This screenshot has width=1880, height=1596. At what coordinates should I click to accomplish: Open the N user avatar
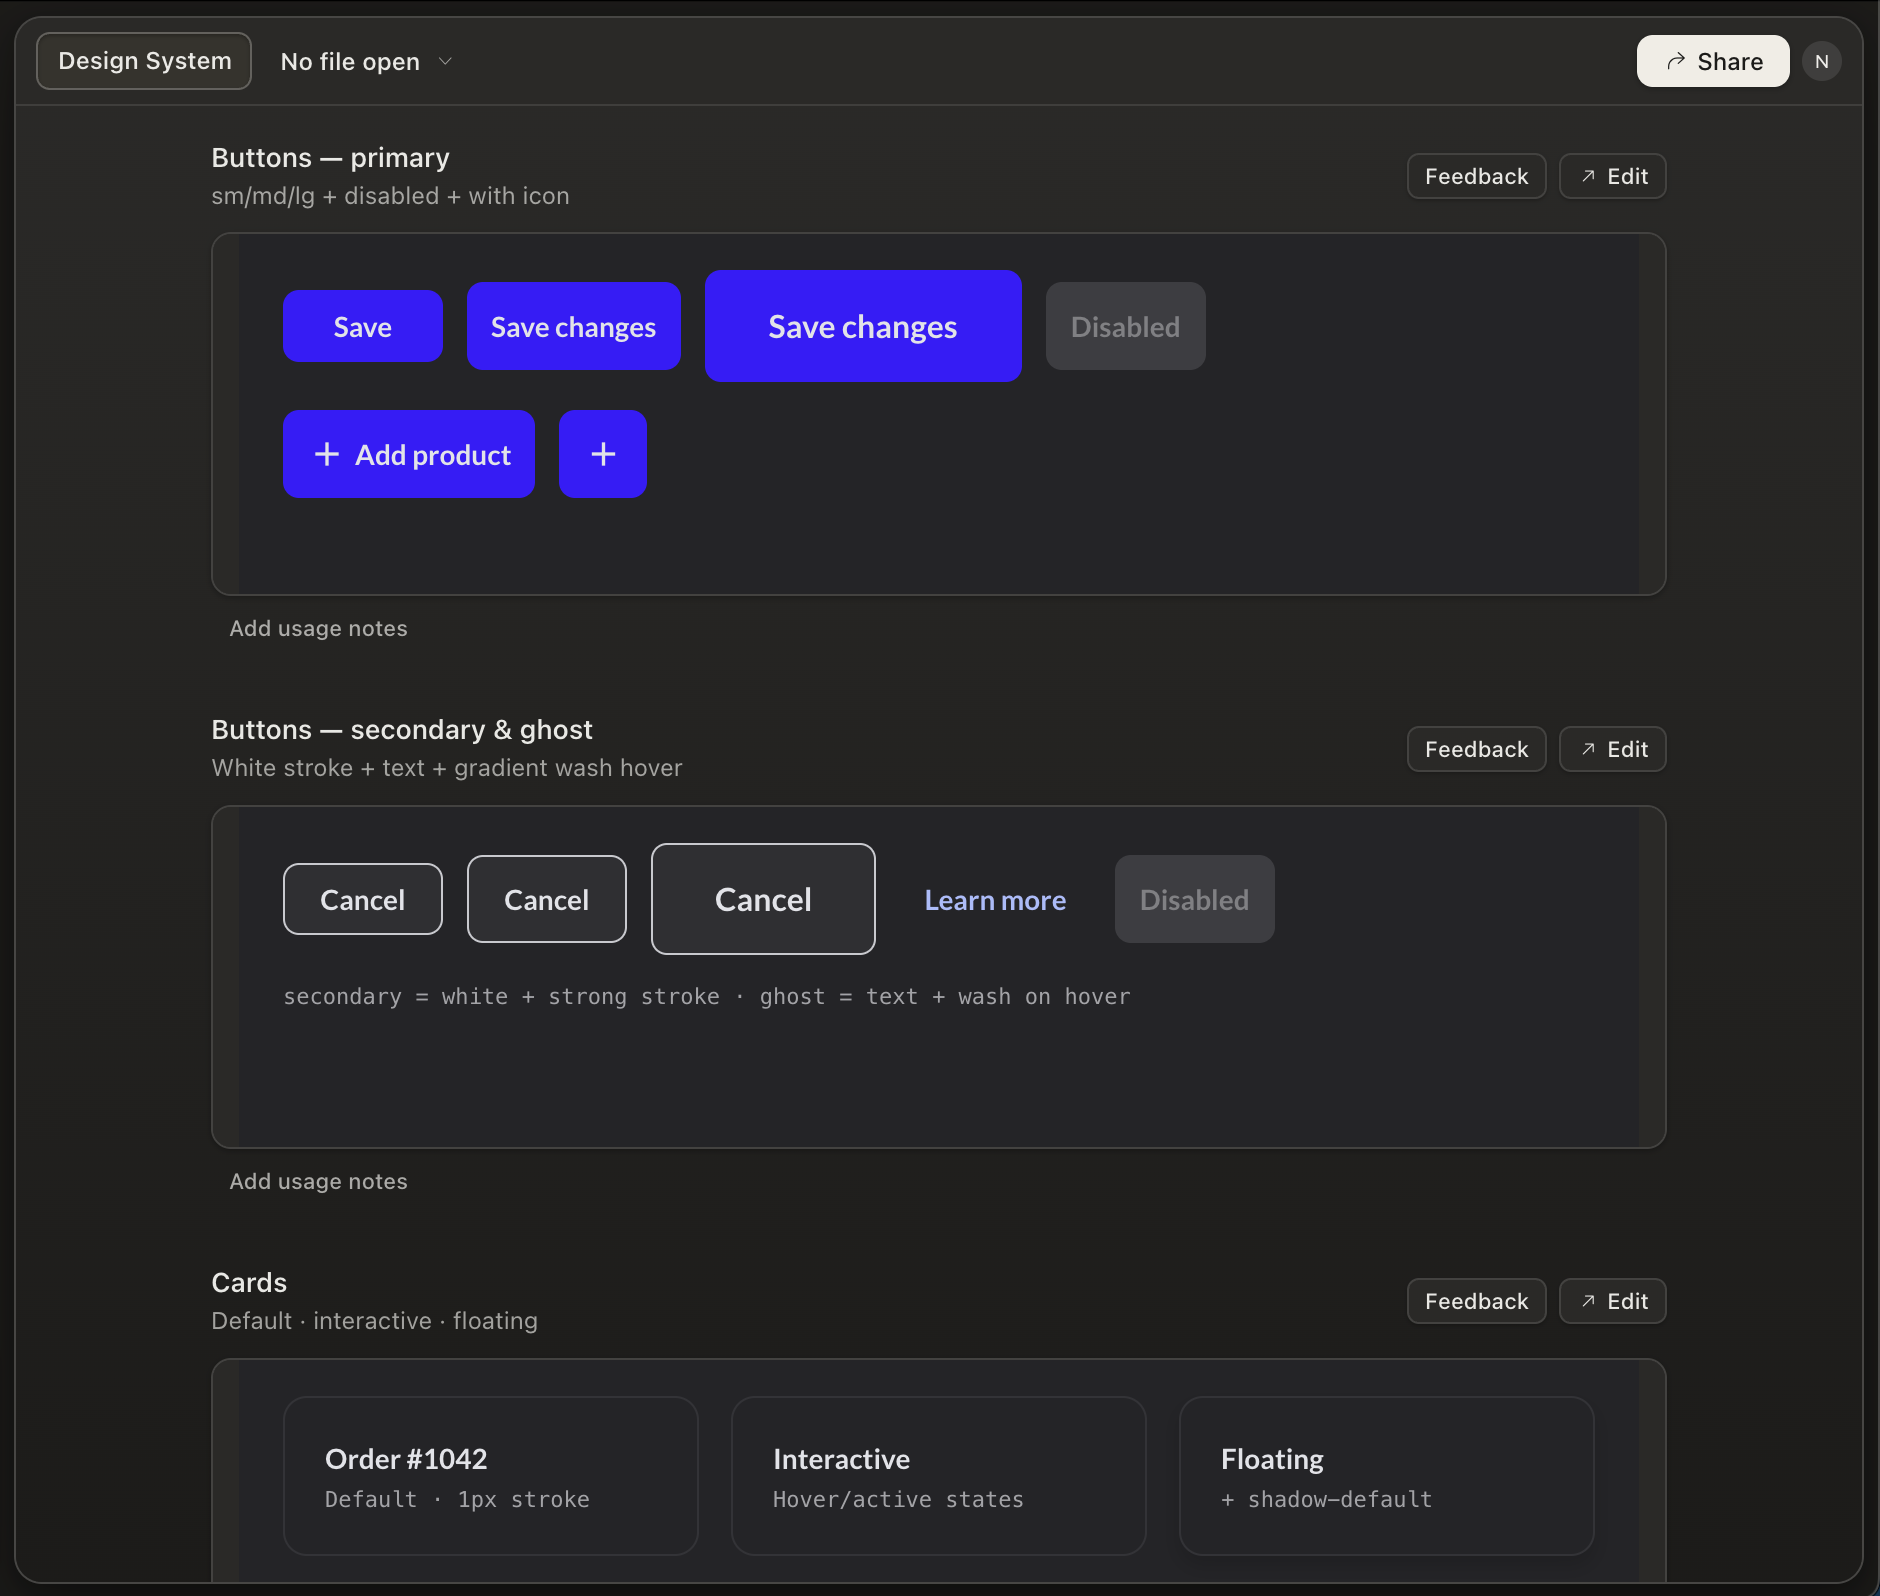pyautogui.click(x=1821, y=62)
